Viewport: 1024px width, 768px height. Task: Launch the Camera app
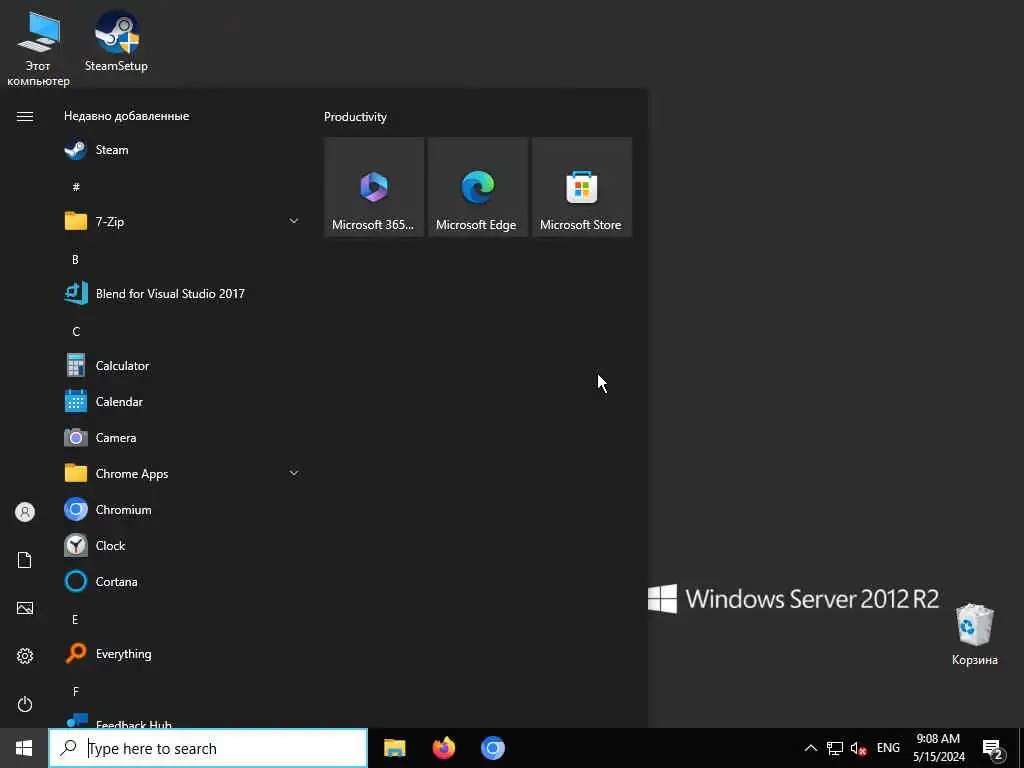pyautogui.click(x=182, y=438)
